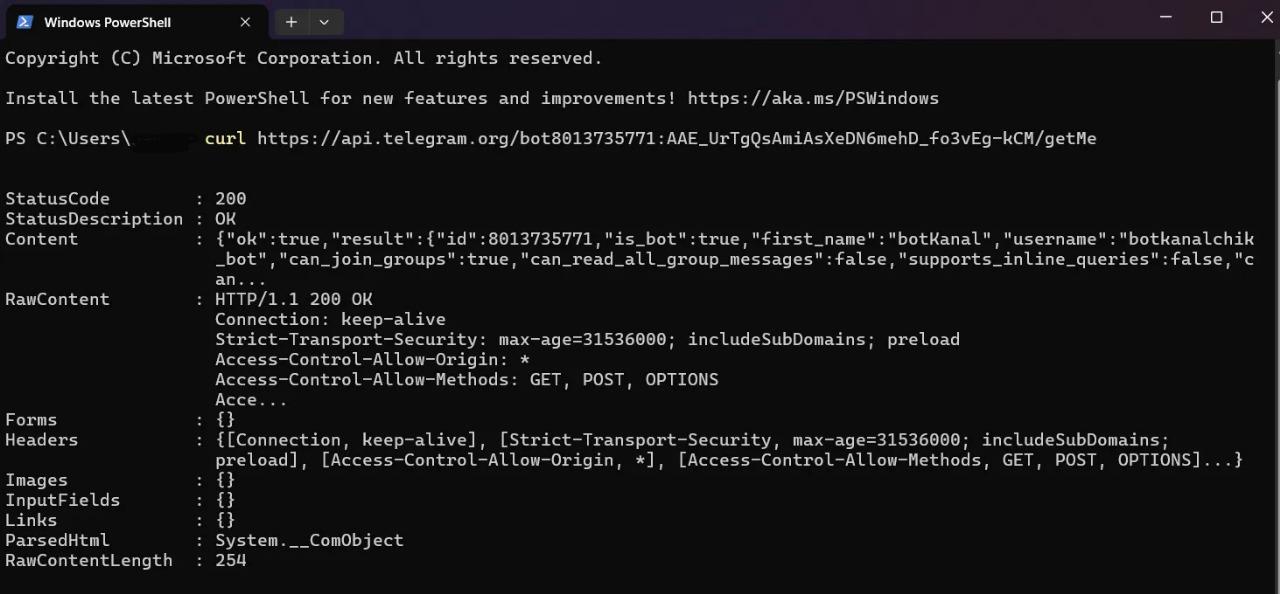
Task: Open the aka.ms/PSWindows link
Action: coord(813,98)
